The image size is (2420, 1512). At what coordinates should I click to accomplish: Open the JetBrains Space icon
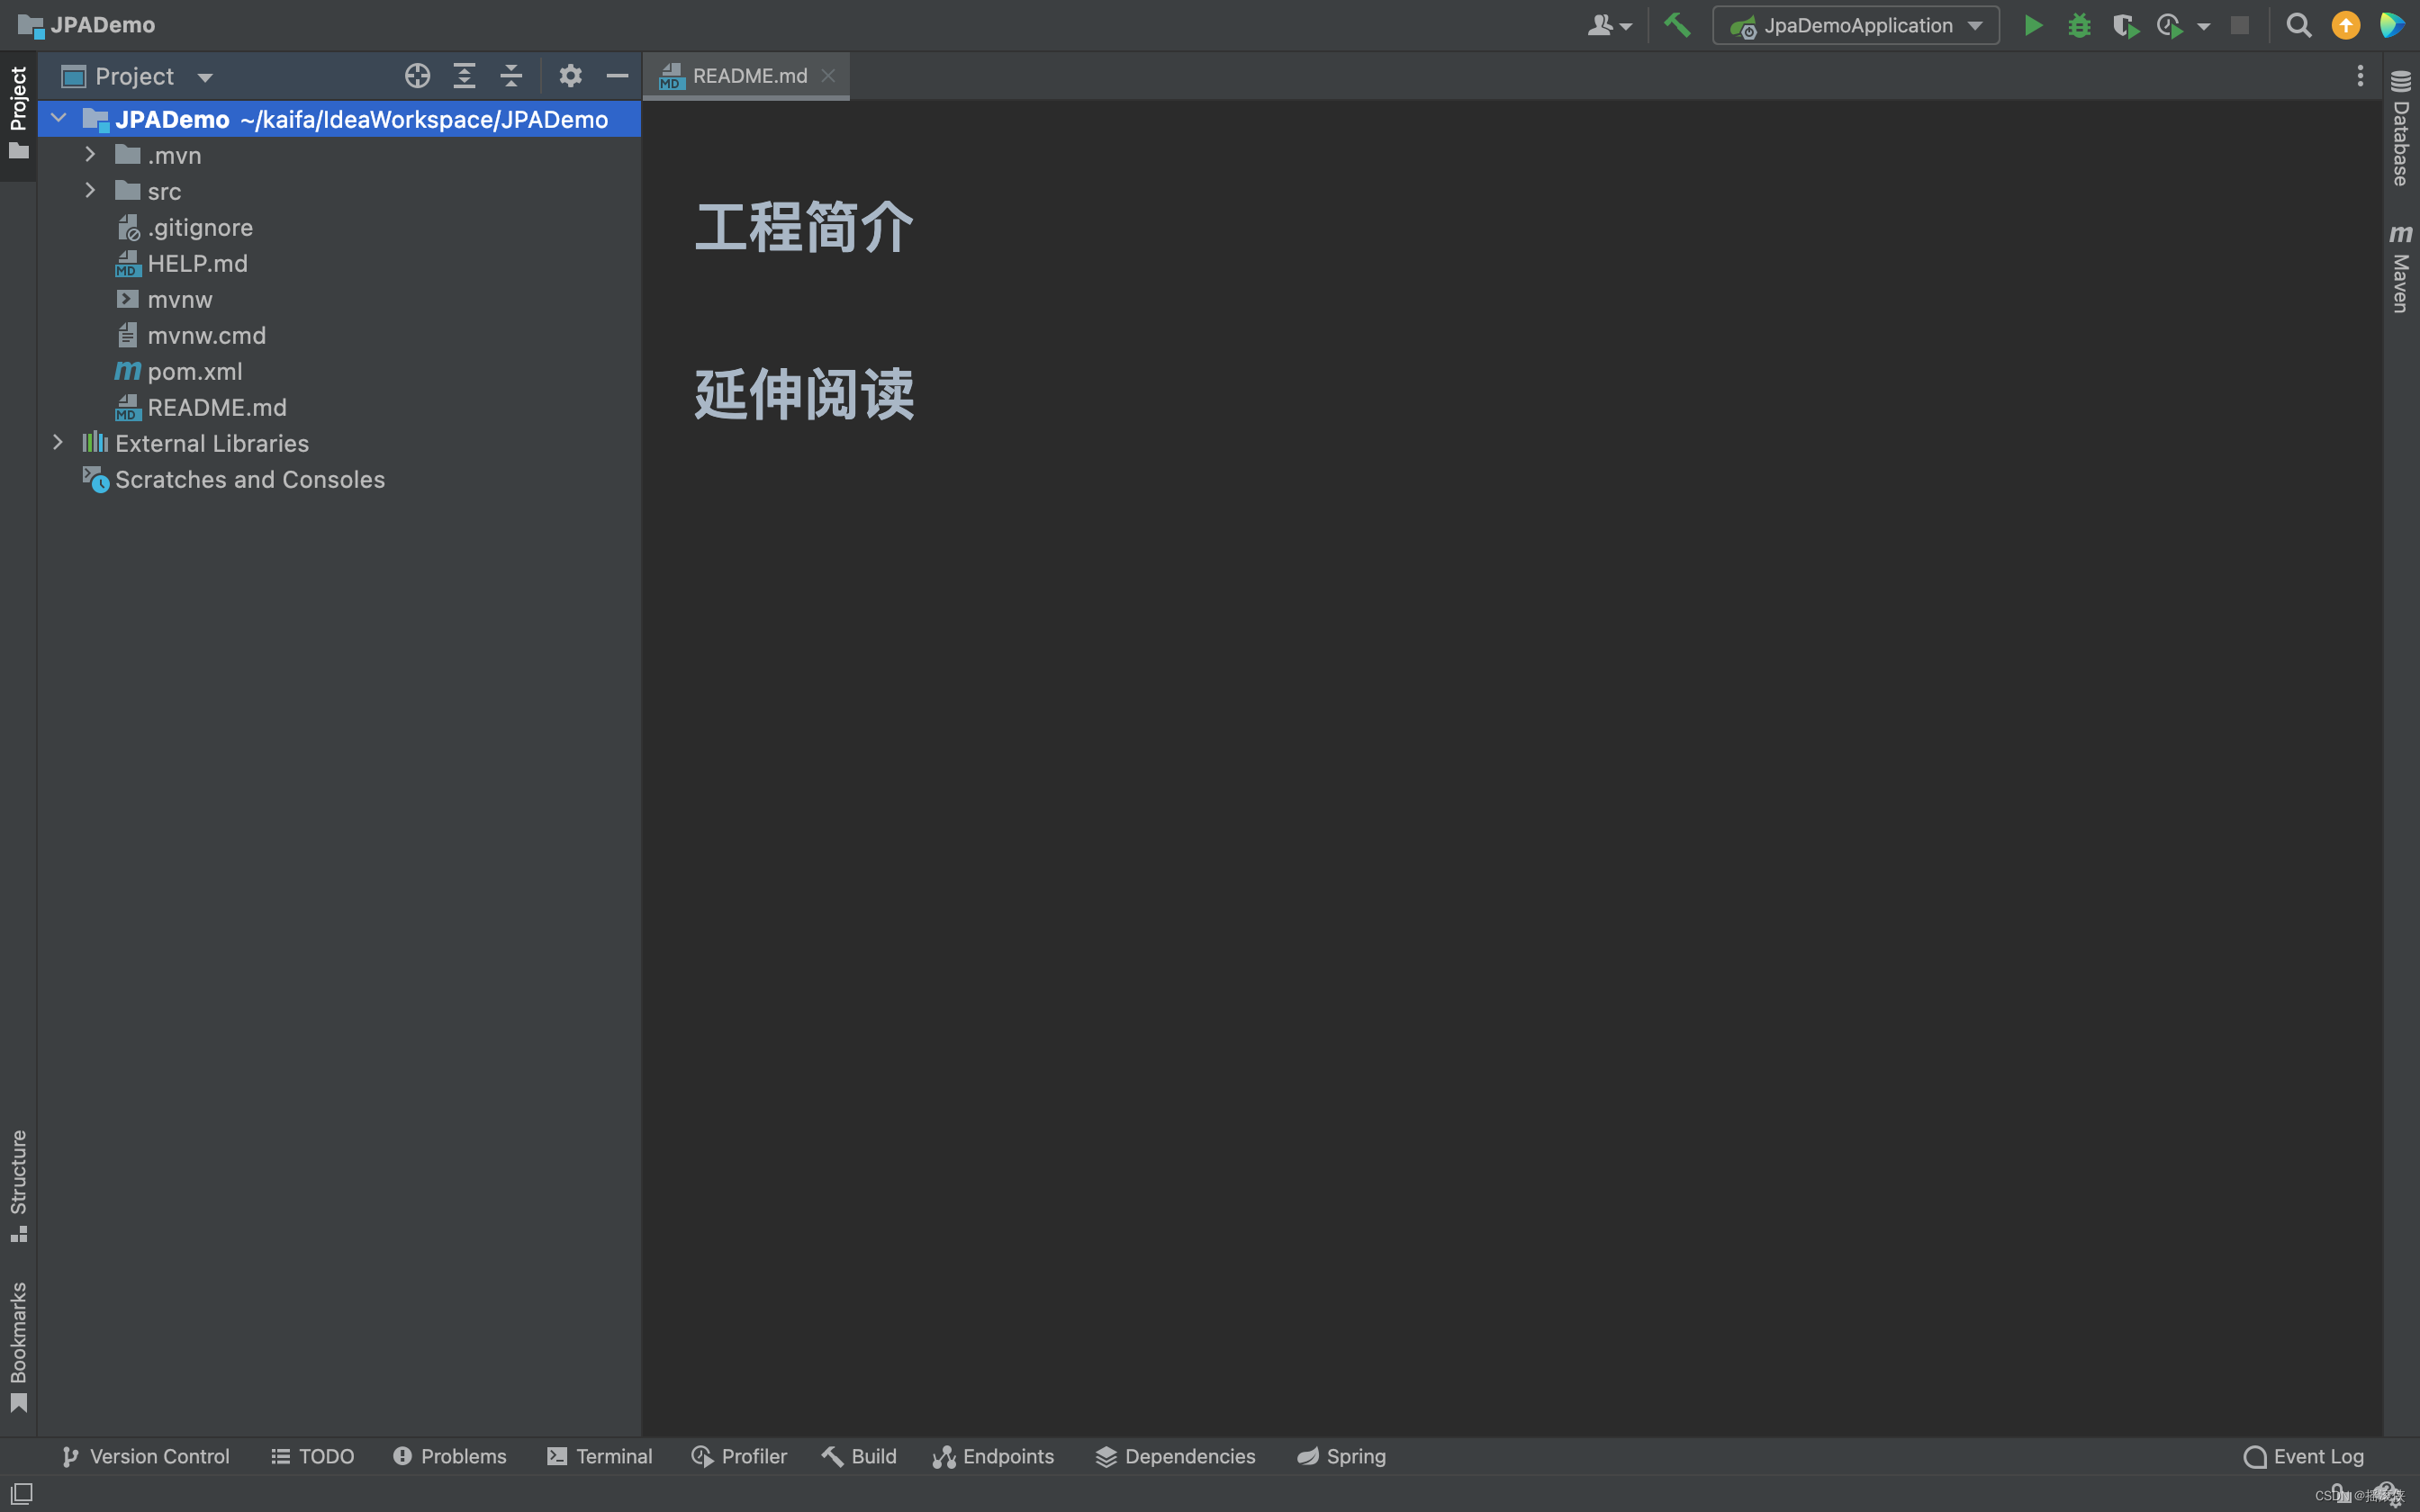(2392, 25)
